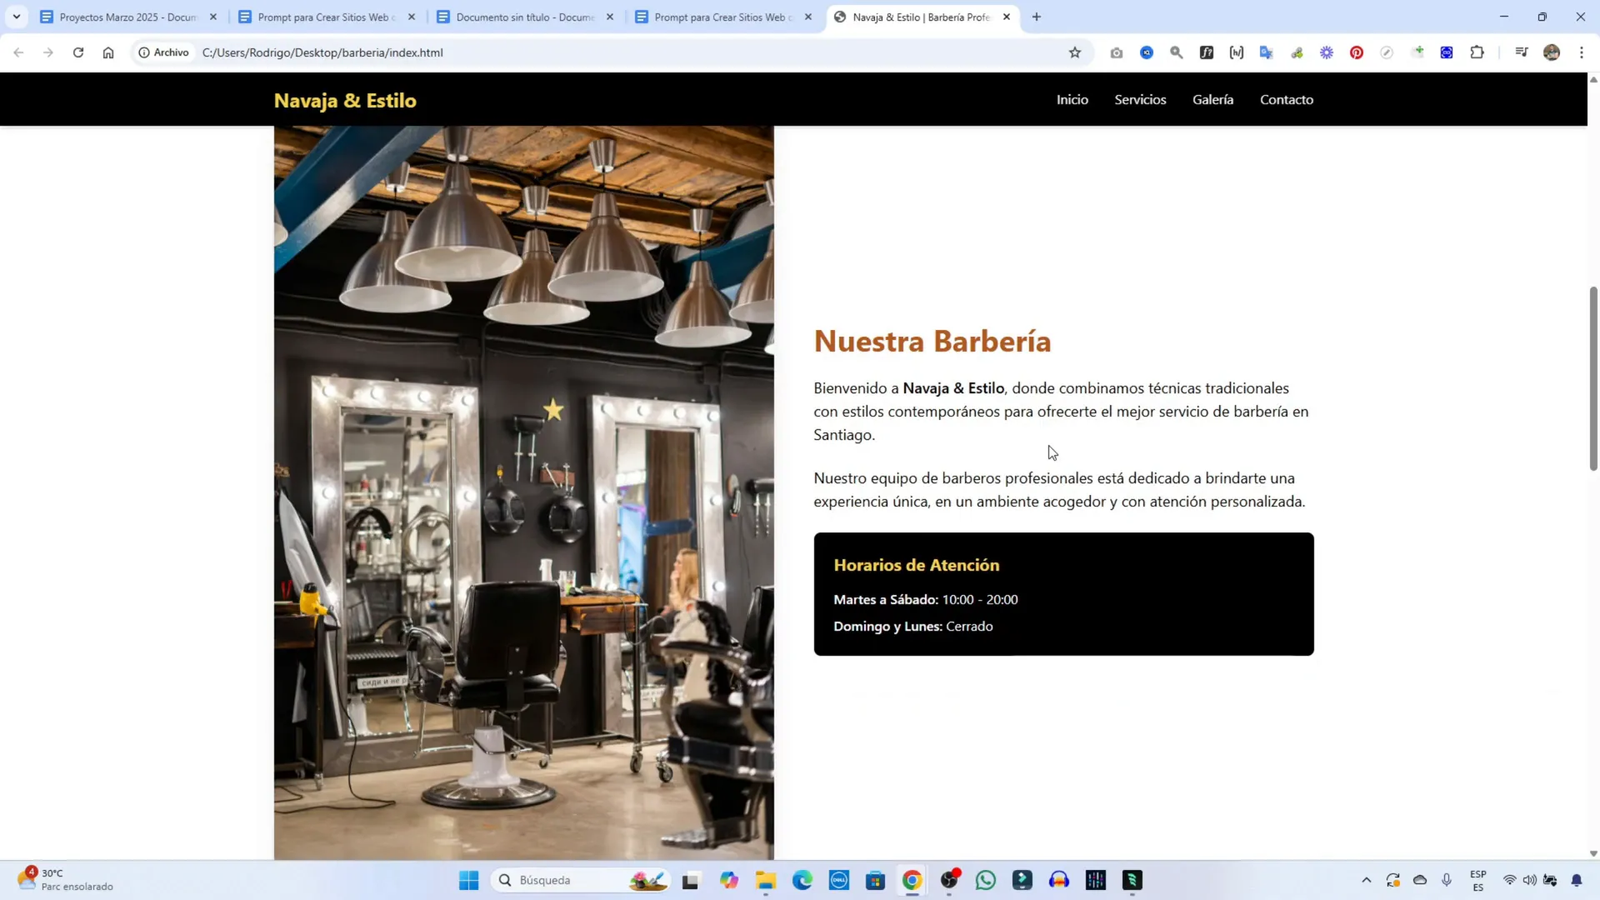Mute audio via the speaker tray icon

[x=1529, y=880]
